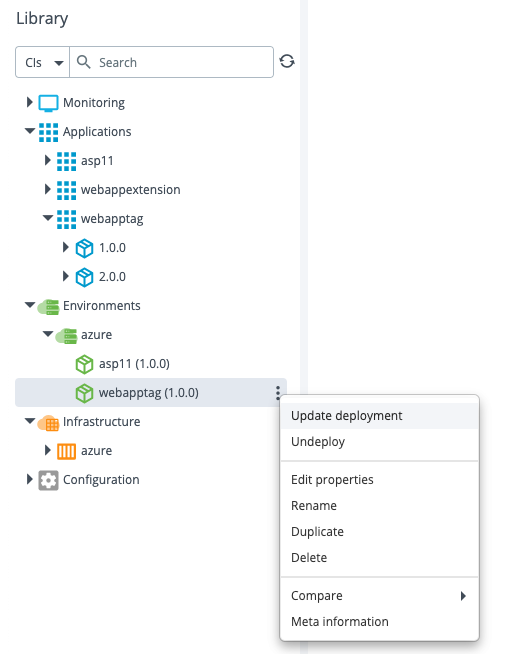Viewport: 510px width, 654px height.
Task: Click the Applications grid icon
Action: [48, 132]
